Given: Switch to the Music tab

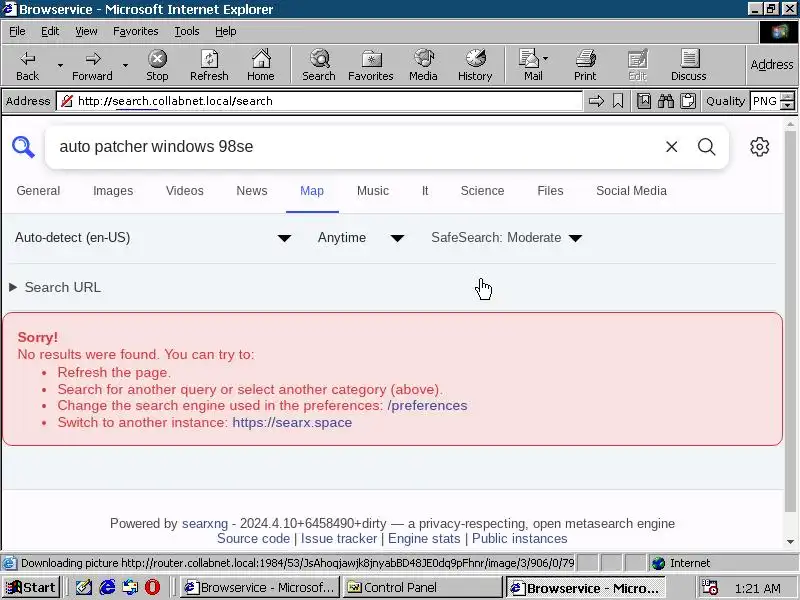Looking at the screenshot, I should (x=373, y=191).
